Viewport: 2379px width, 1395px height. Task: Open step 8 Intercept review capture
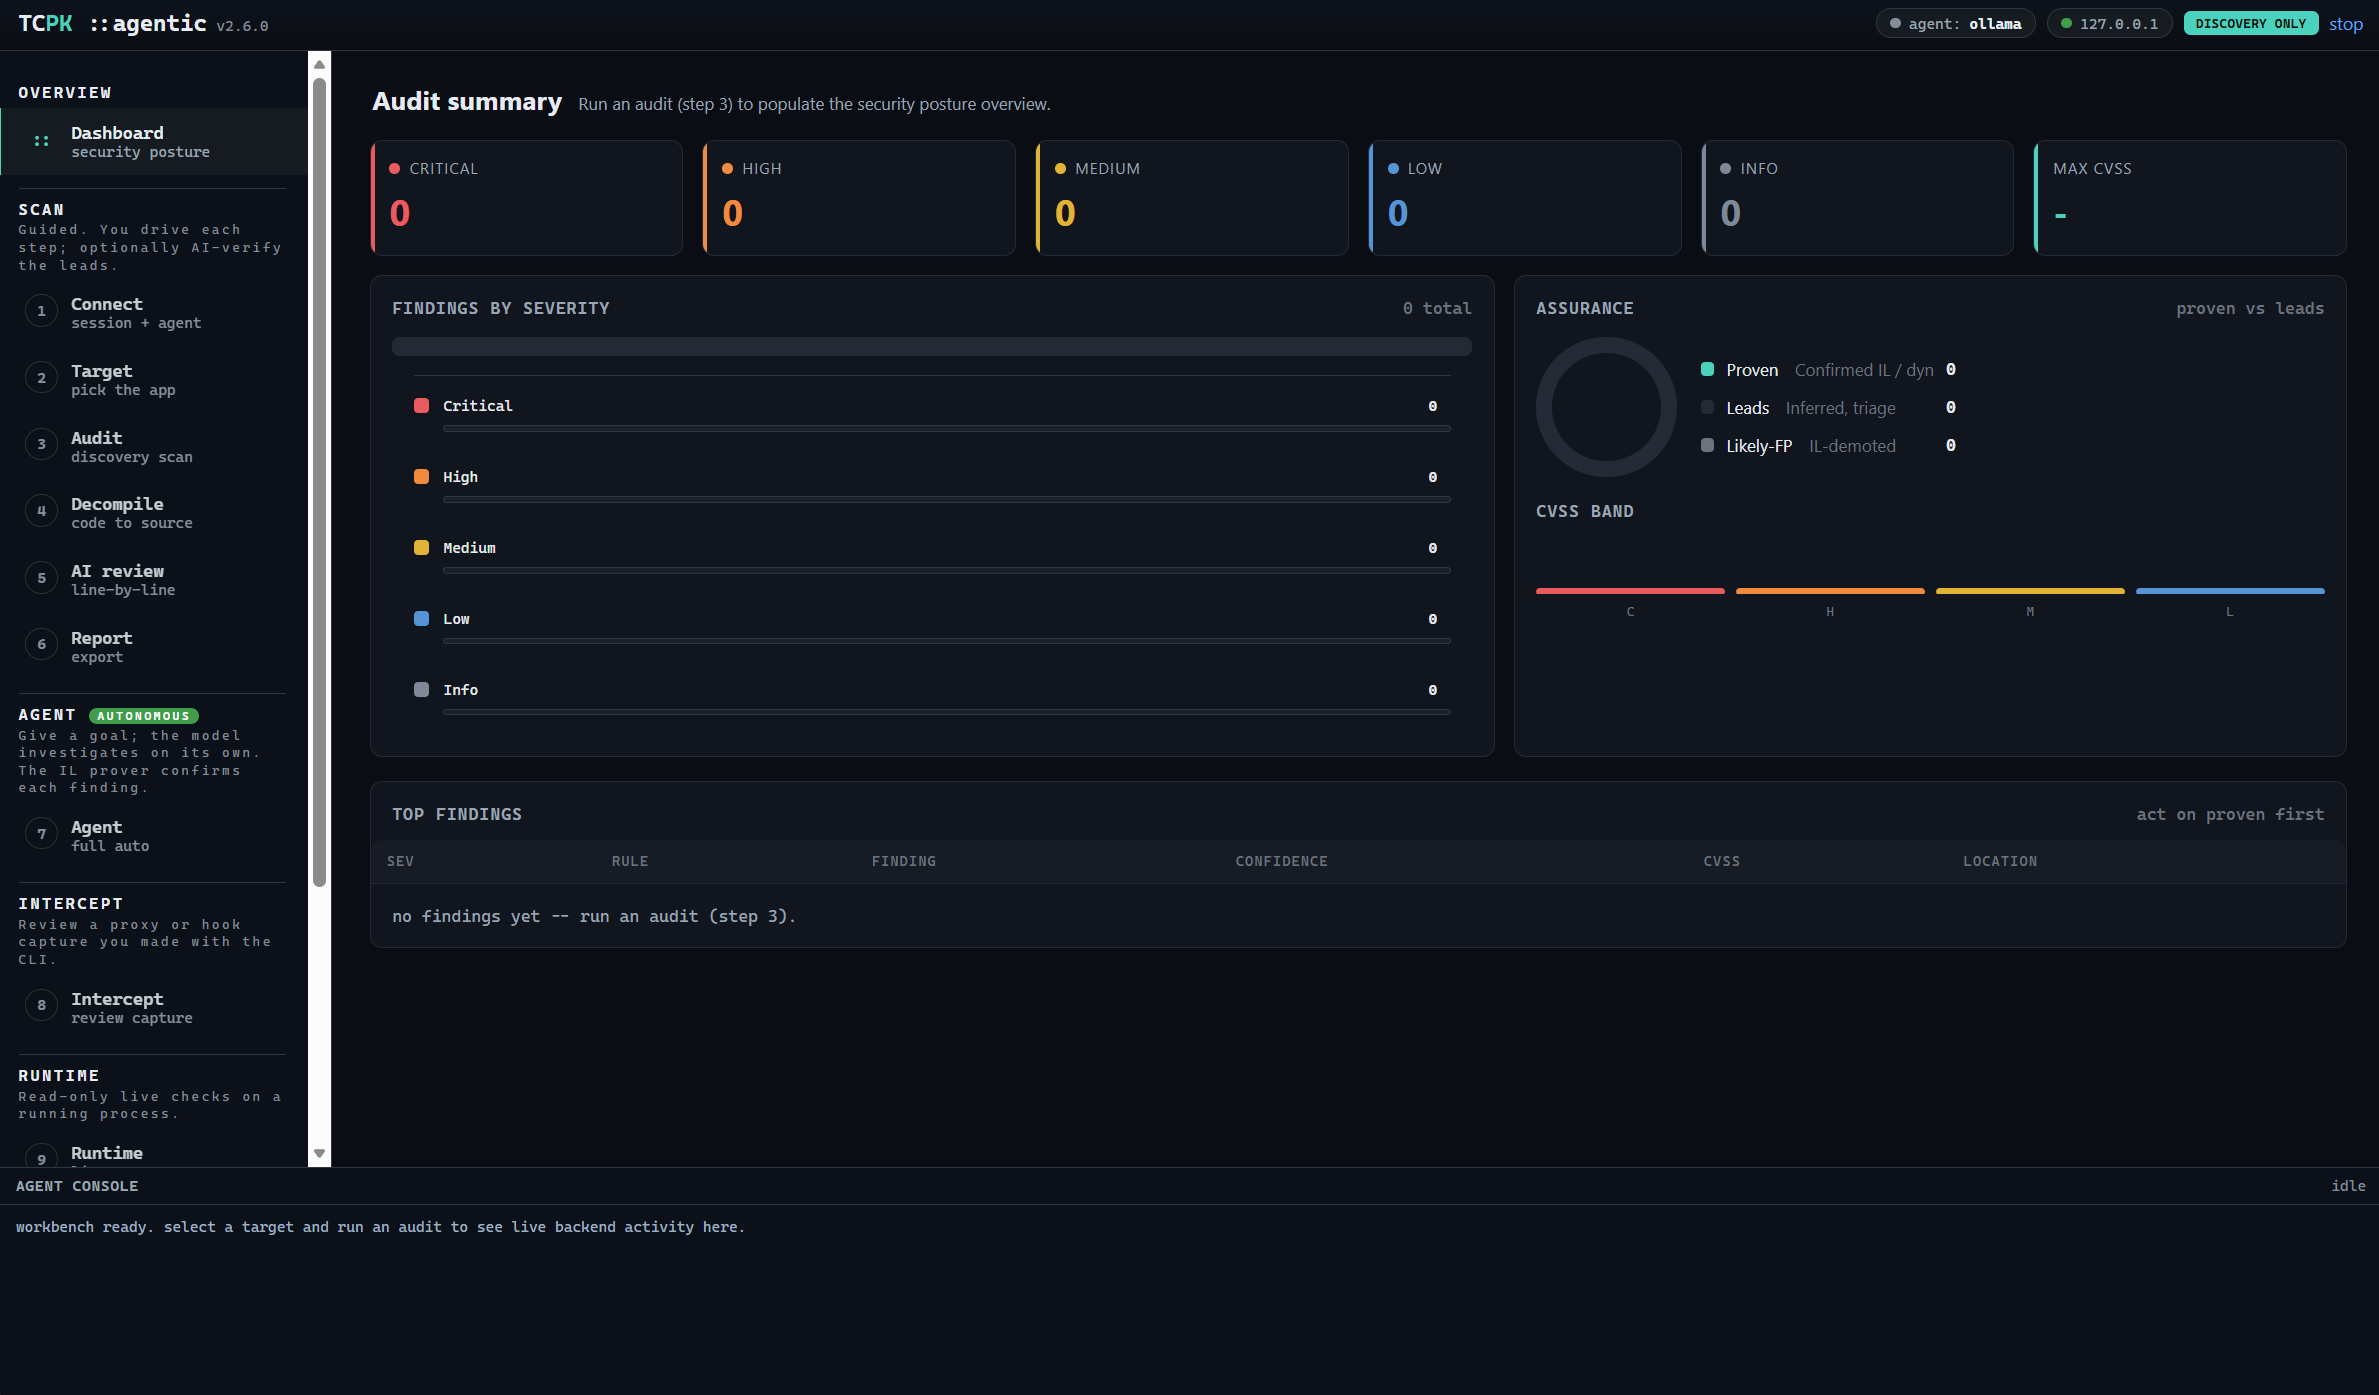[x=154, y=1007]
